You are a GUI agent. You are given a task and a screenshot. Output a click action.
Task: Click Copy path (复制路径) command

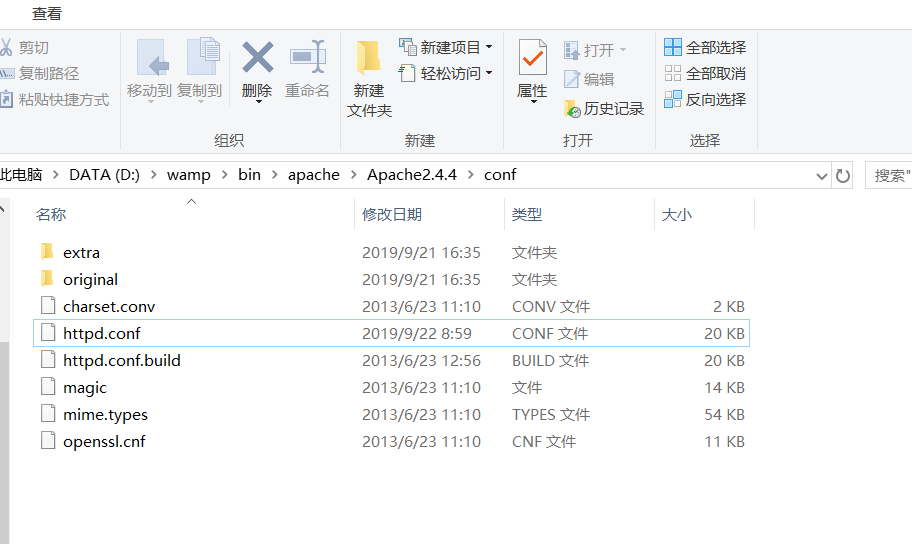pyautogui.click(x=40, y=73)
